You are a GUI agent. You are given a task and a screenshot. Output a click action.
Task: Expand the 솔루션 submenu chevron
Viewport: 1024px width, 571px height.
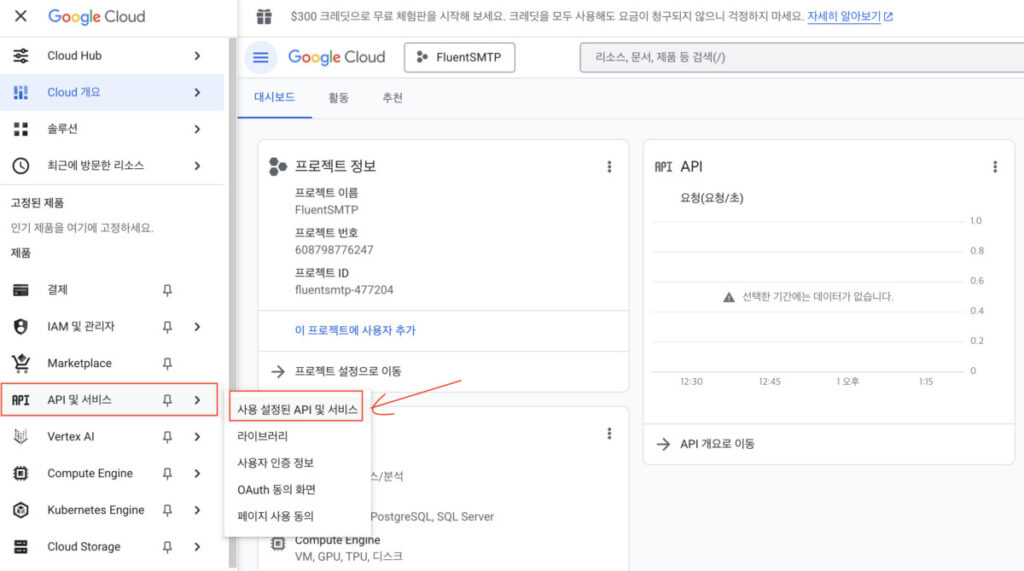197,129
